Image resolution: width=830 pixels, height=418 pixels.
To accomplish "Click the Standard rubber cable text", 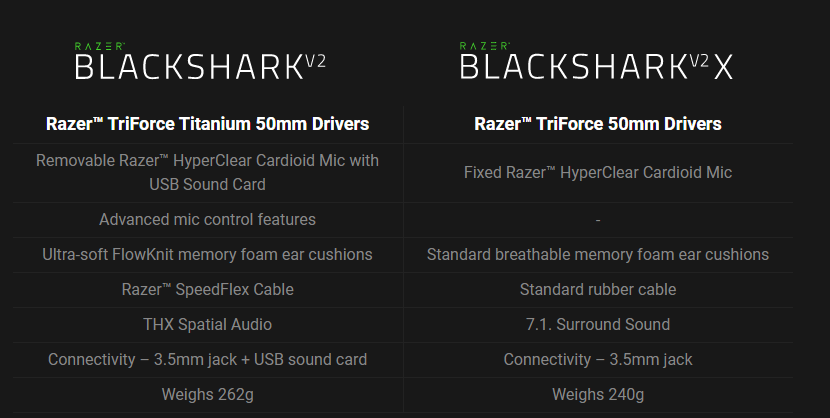I will pos(598,289).
